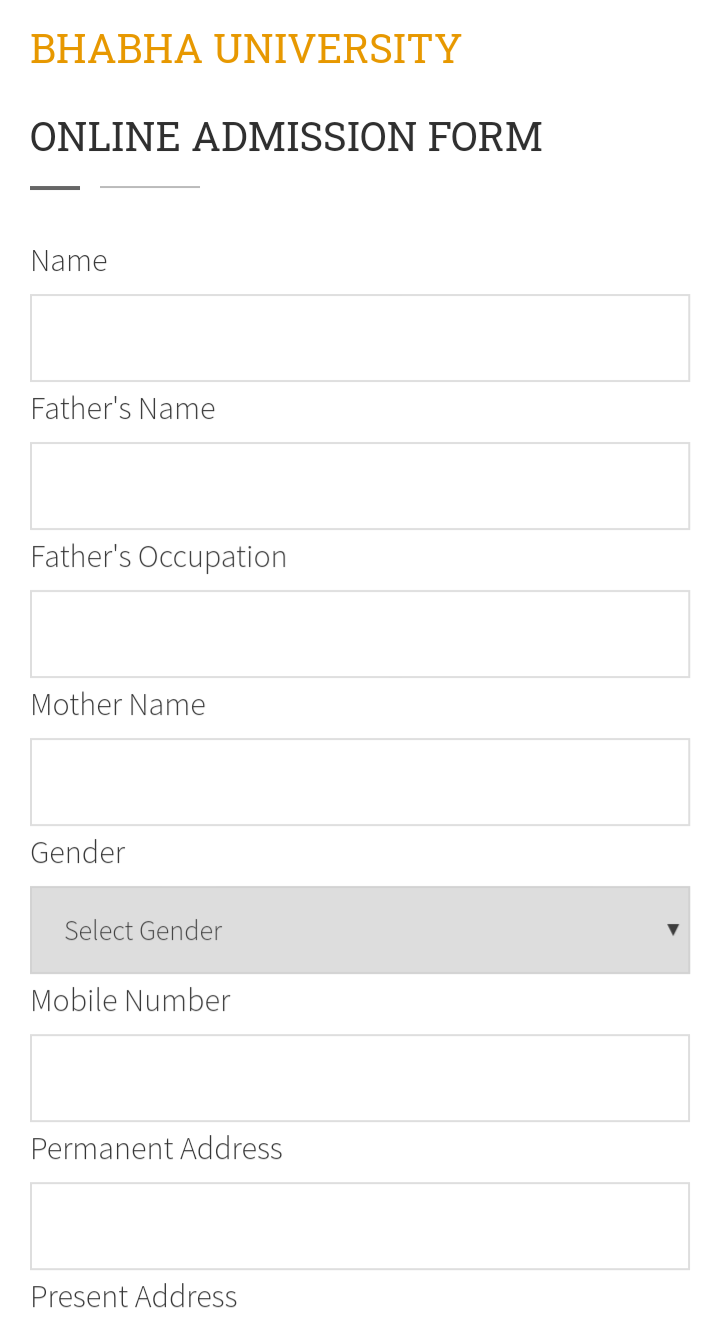This screenshot has width=720, height=1327.
Task: Click the Present Address label text
Action: pos(134,1296)
